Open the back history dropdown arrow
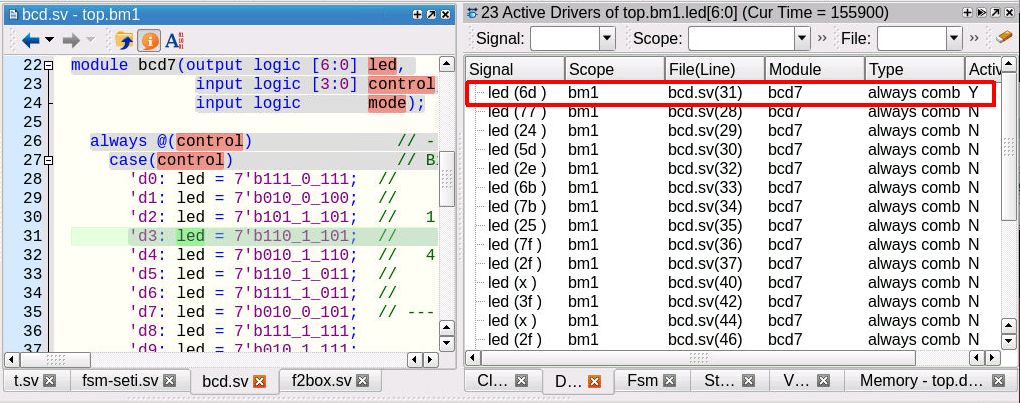 pos(49,40)
